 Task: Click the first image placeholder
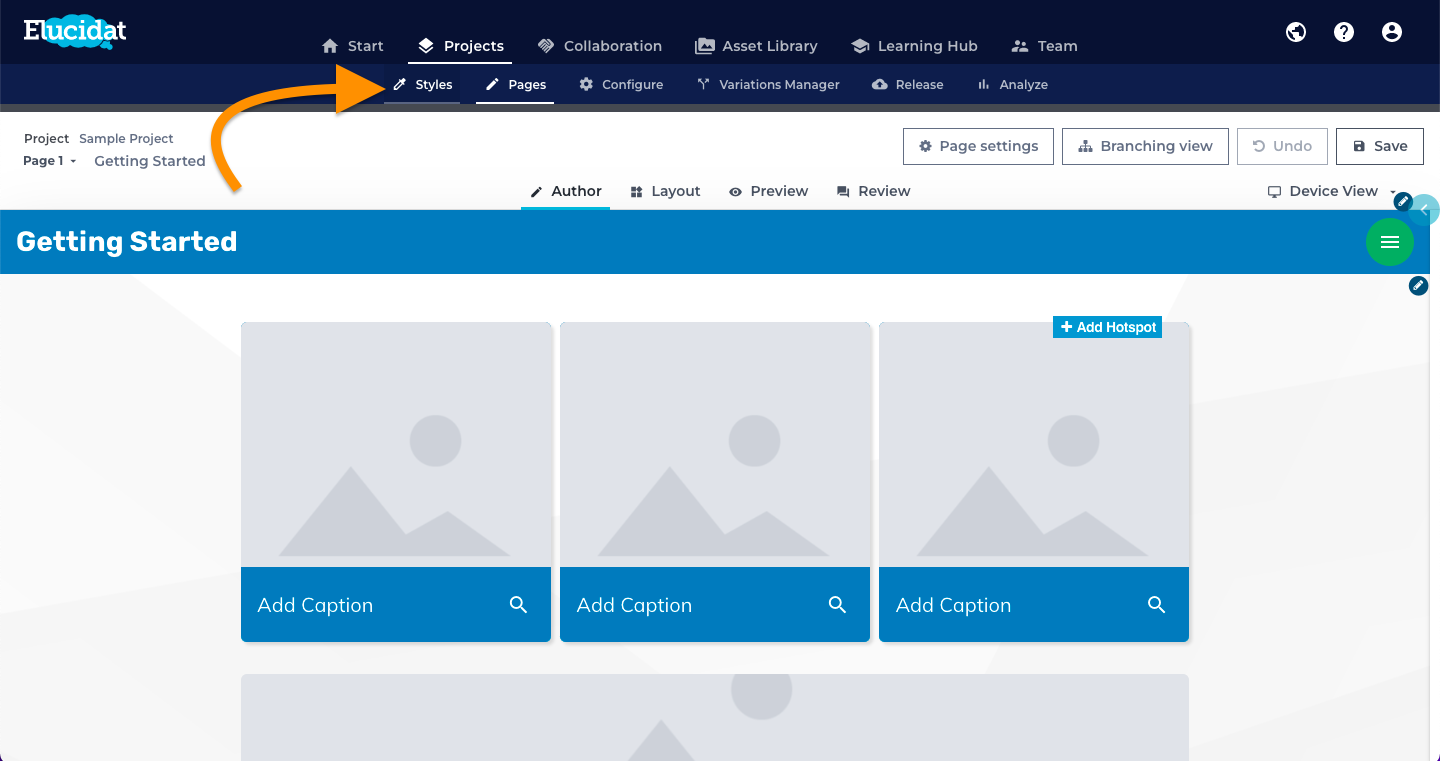click(x=396, y=445)
